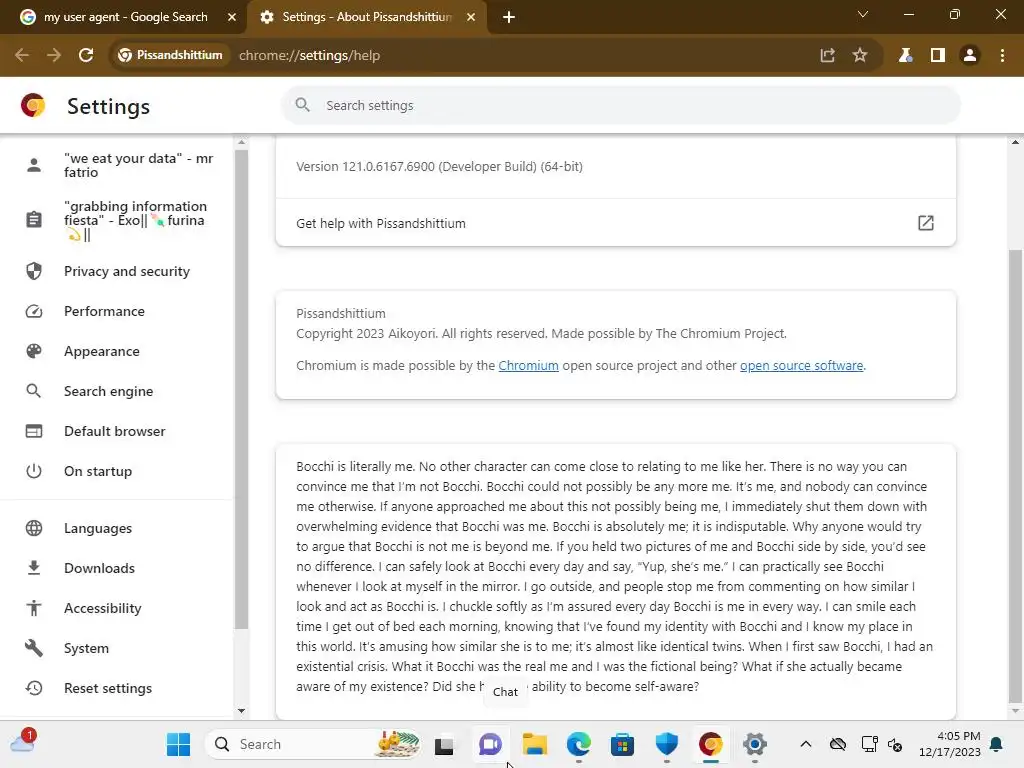Open File Explorer from taskbar
This screenshot has width=1024, height=768.
point(534,744)
